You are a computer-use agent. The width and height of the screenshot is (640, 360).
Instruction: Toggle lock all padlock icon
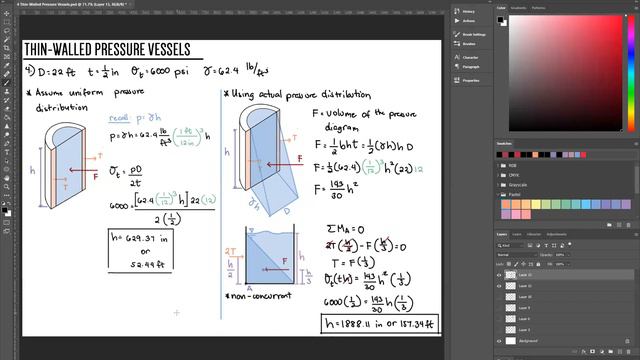point(538,264)
